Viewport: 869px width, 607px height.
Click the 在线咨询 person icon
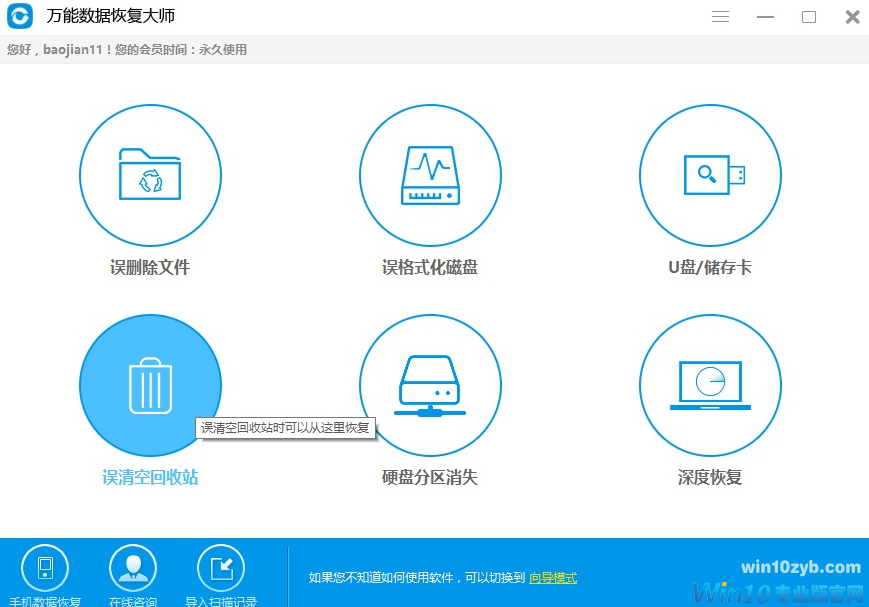pos(133,568)
